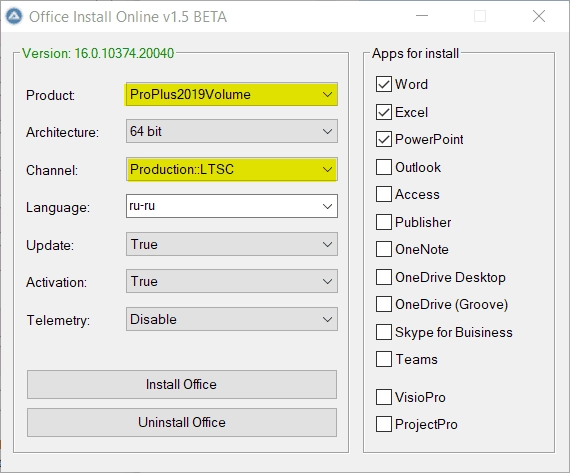The width and height of the screenshot is (570, 473).
Task: Open the Channel Production::LTSC dropdown
Action: (x=232, y=169)
